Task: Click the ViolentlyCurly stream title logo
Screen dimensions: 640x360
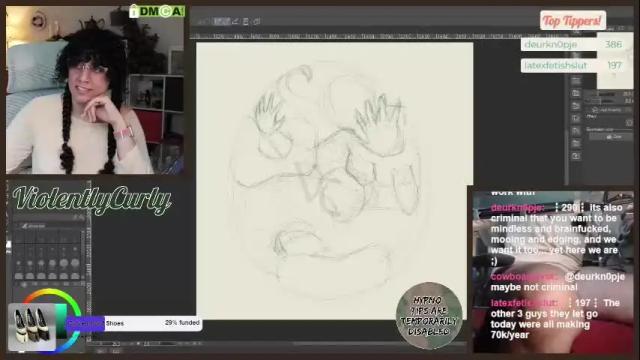Action: pyautogui.click(x=92, y=200)
